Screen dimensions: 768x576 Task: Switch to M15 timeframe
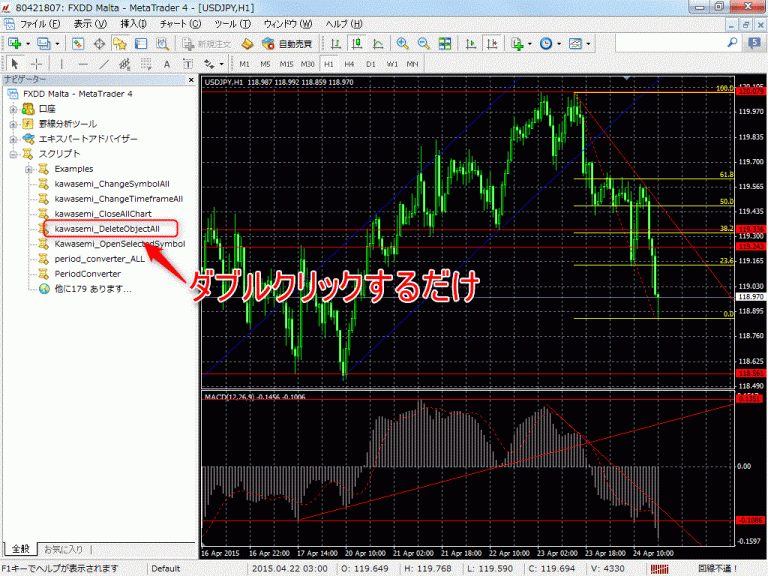tap(286, 64)
